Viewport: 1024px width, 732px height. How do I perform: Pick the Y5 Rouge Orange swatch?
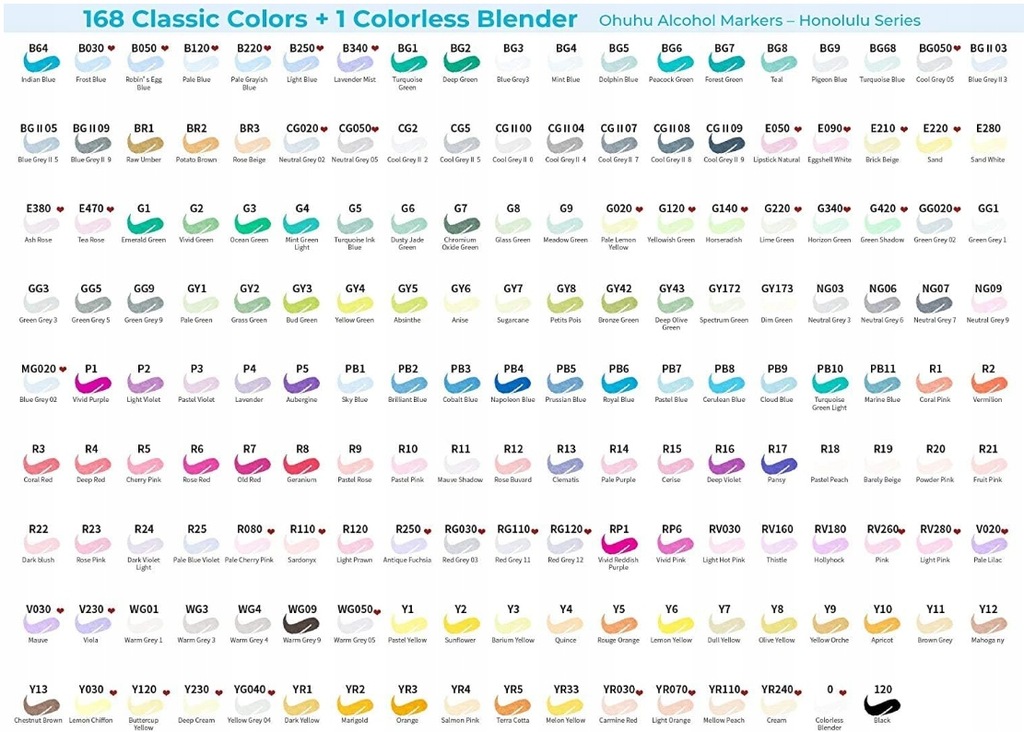point(620,624)
